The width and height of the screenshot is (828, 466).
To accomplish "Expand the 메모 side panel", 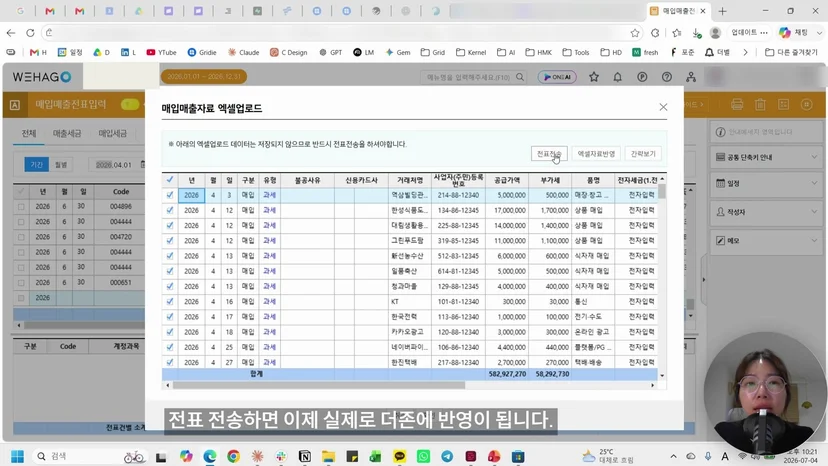I will pos(766,240).
